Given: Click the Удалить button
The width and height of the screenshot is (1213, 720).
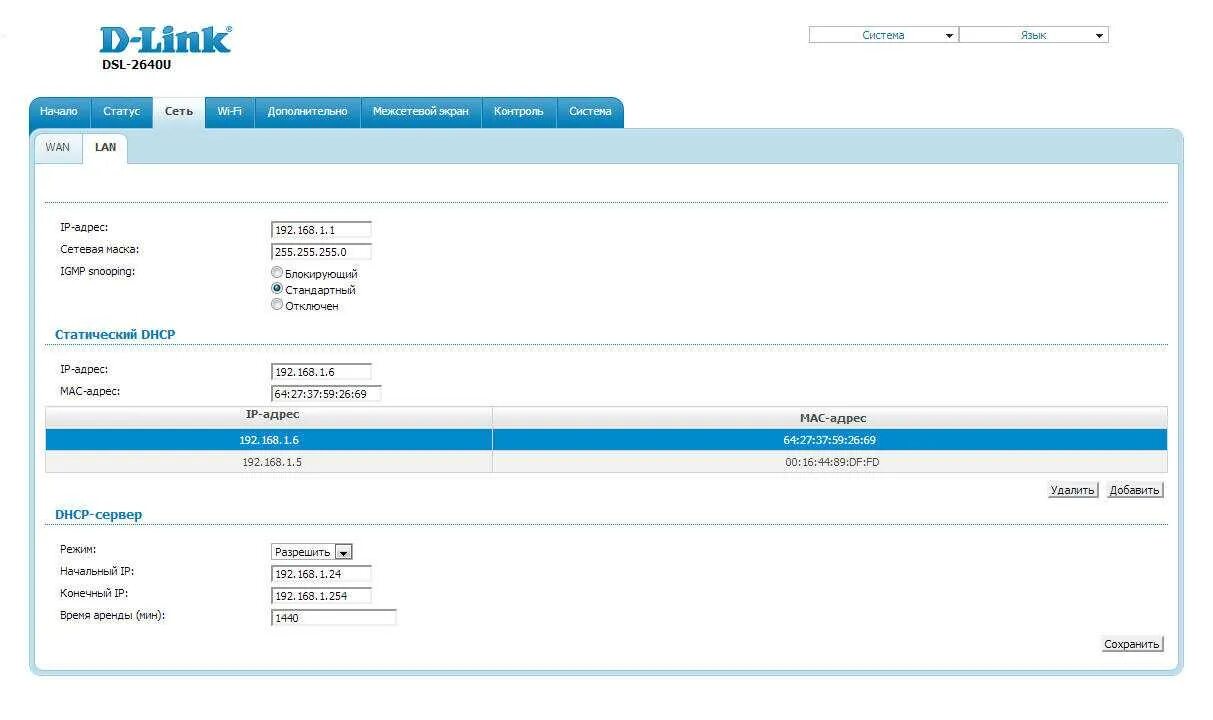Looking at the screenshot, I should [1073, 490].
